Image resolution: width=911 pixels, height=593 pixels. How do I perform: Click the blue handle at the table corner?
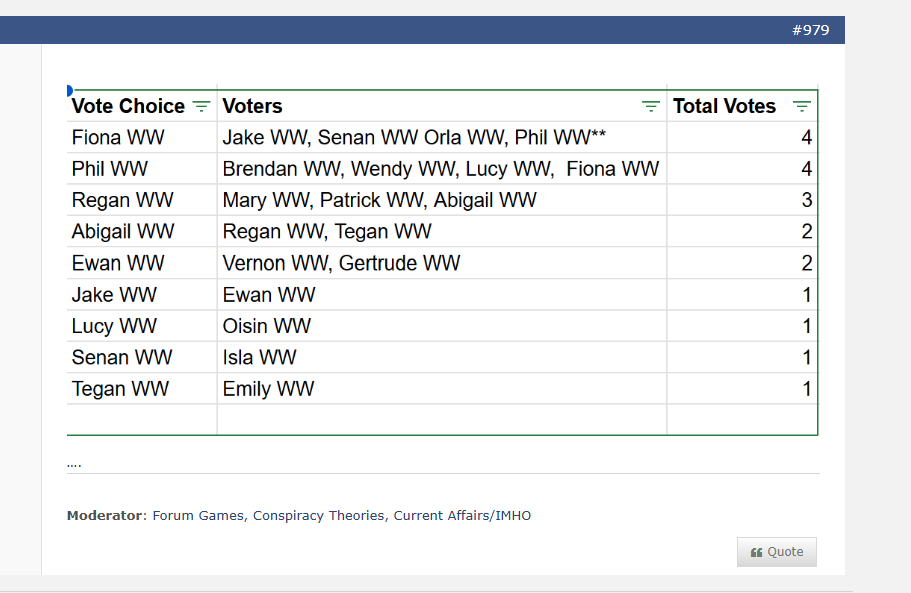[x=69, y=91]
